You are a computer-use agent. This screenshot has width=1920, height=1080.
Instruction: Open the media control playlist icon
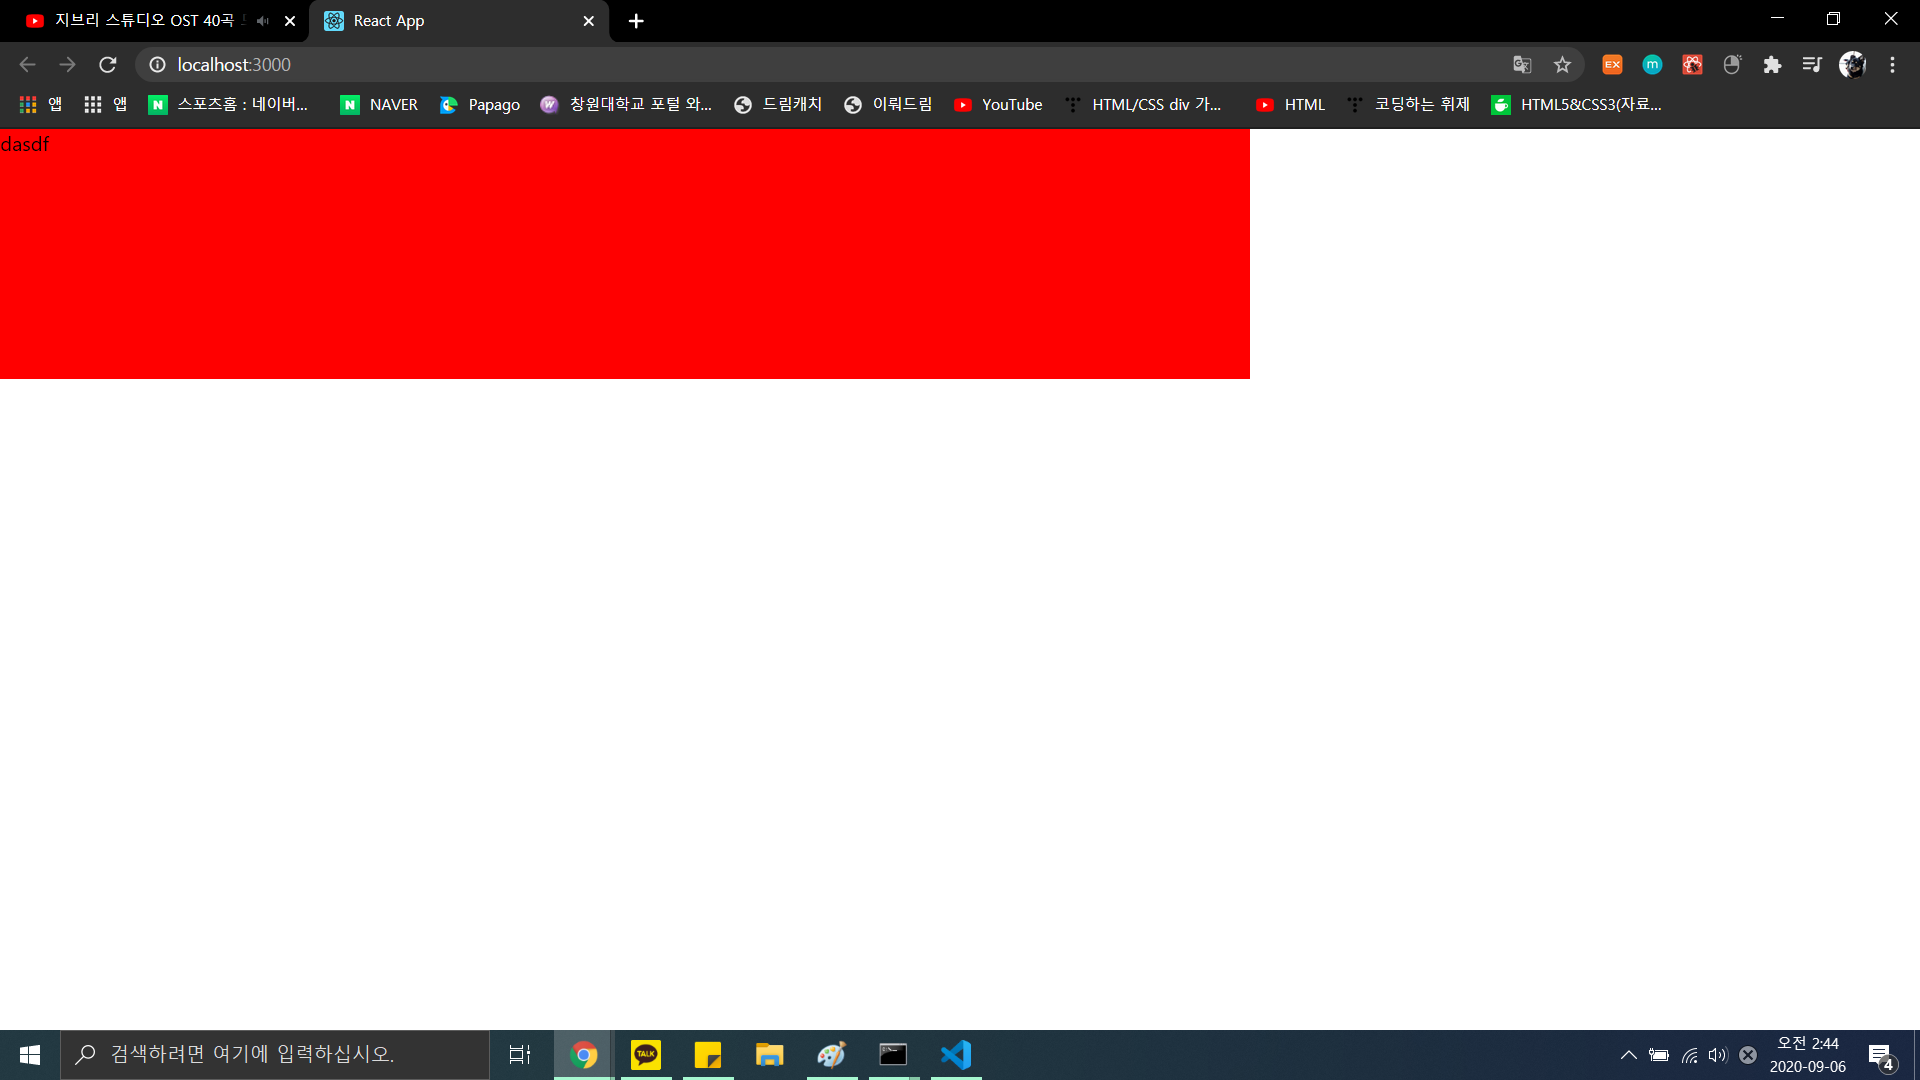pyautogui.click(x=1812, y=65)
